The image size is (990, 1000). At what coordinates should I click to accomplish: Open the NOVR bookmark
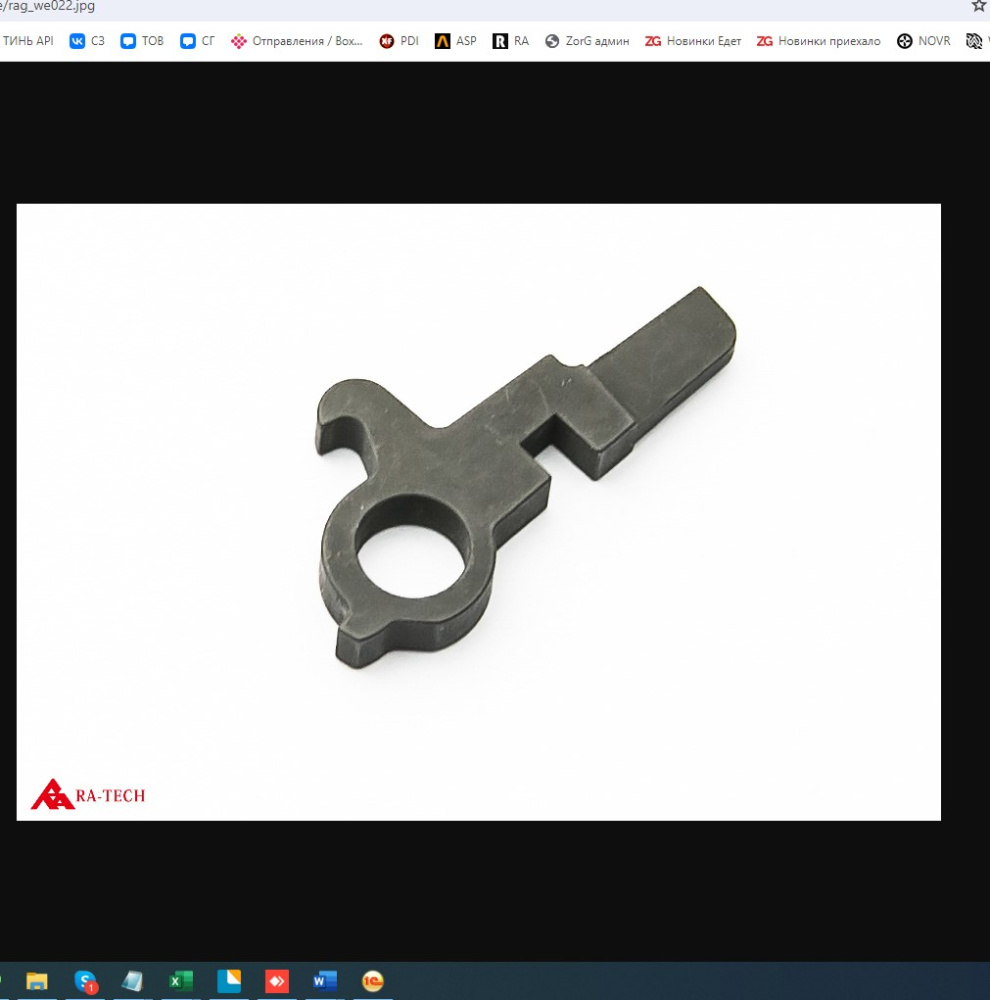click(923, 41)
